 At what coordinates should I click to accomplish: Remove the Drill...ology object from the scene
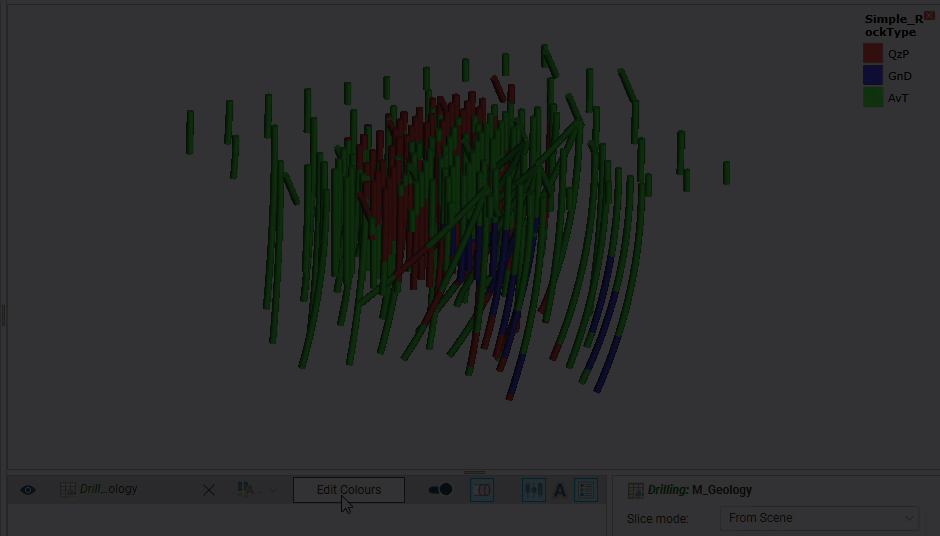209,490
